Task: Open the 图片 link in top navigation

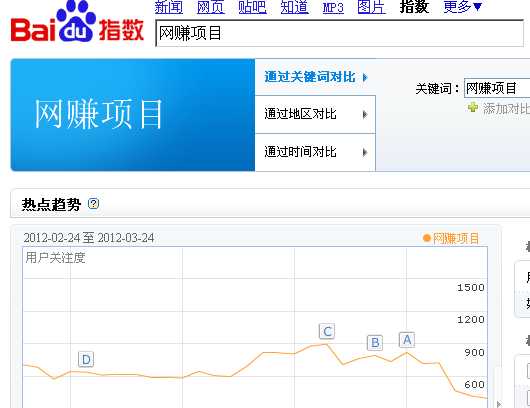Action: coord(371,7)
